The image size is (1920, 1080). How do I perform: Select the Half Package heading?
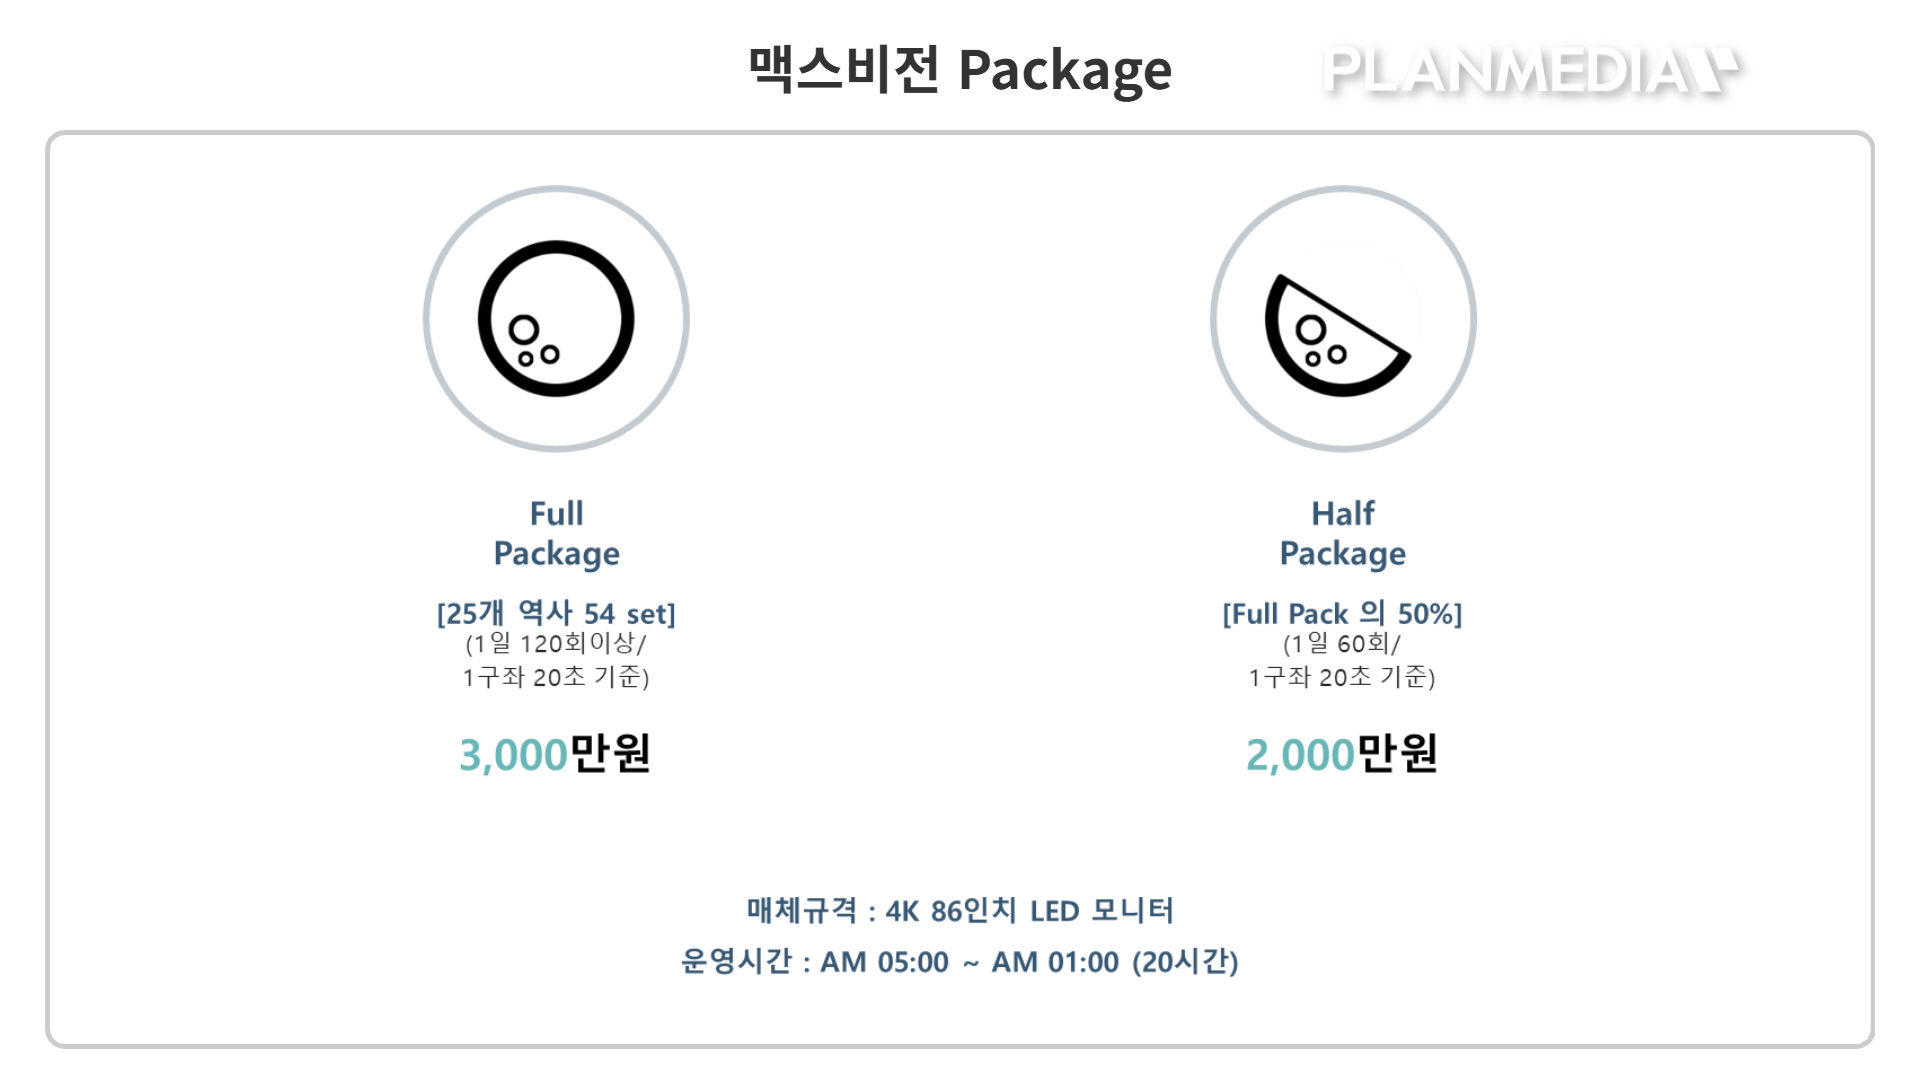pyautogui.click(x=1342, y=533)
